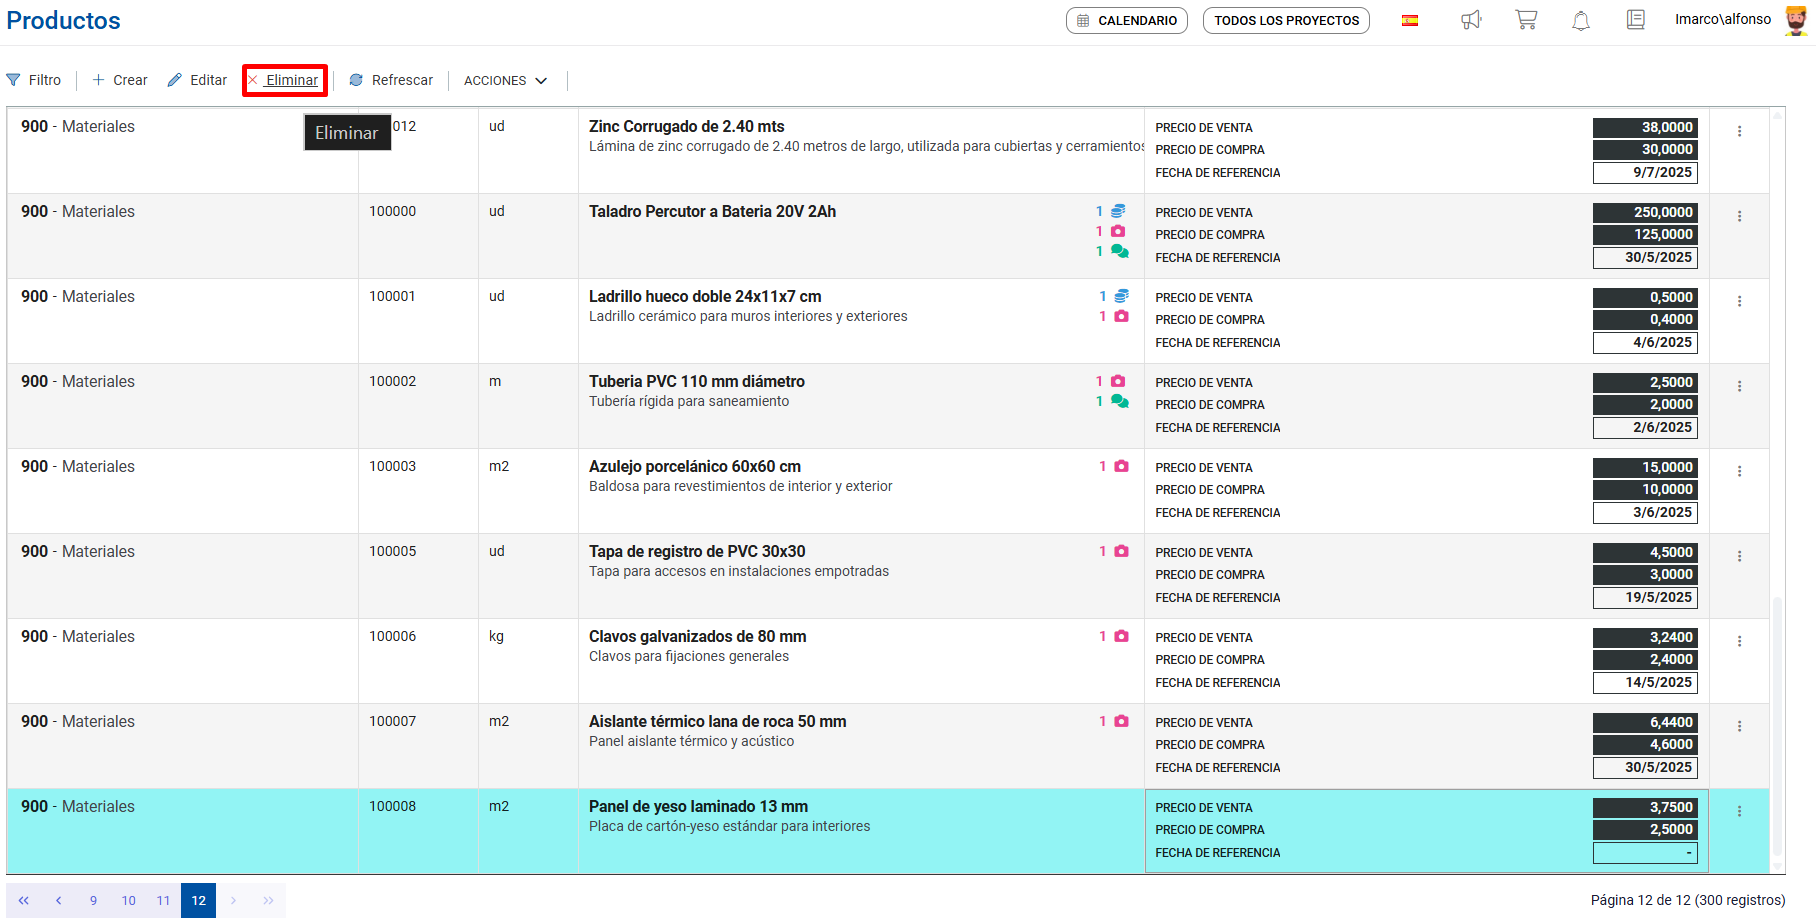Open the notifications bell

click(1581, 21)
